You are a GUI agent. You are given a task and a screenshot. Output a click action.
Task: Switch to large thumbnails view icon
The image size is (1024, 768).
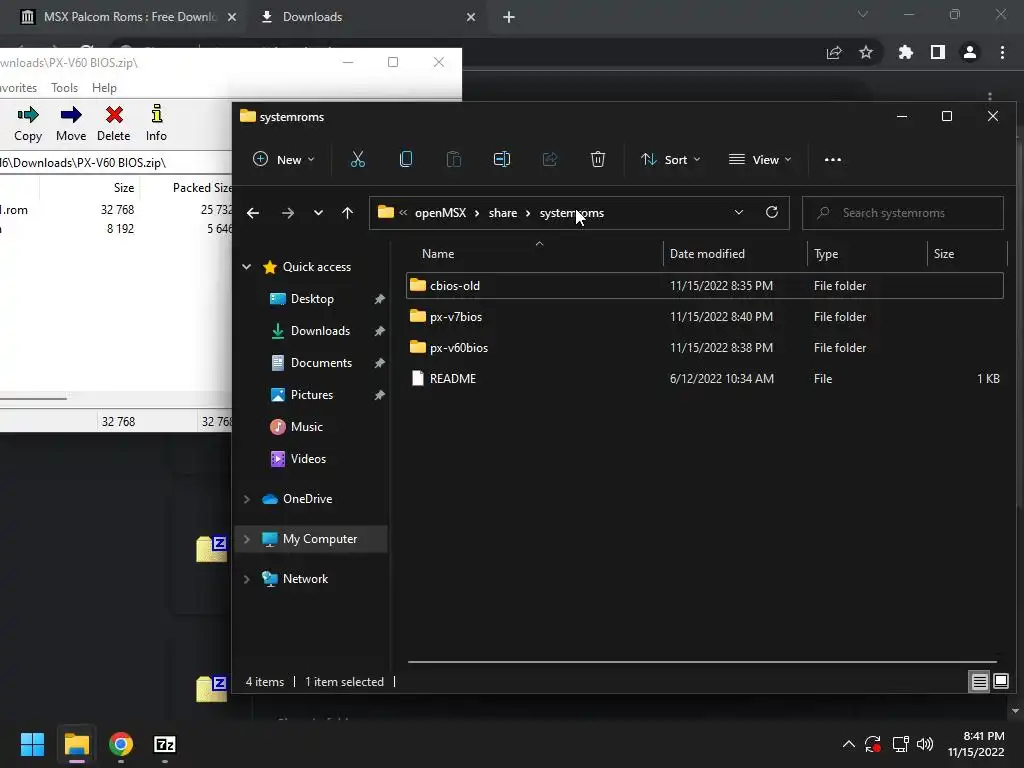tap(1001, 682)
